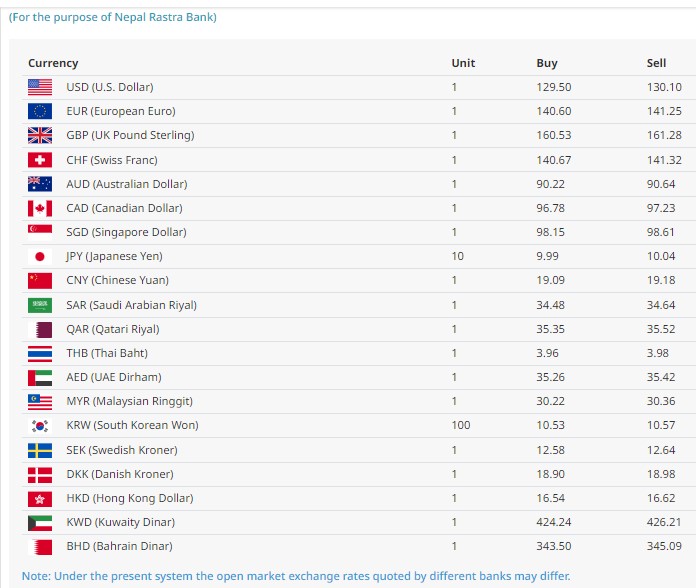The width and height of the screenshot is (696, 588).
Task: Click the Buy column header
Action: tap(547, 63)
